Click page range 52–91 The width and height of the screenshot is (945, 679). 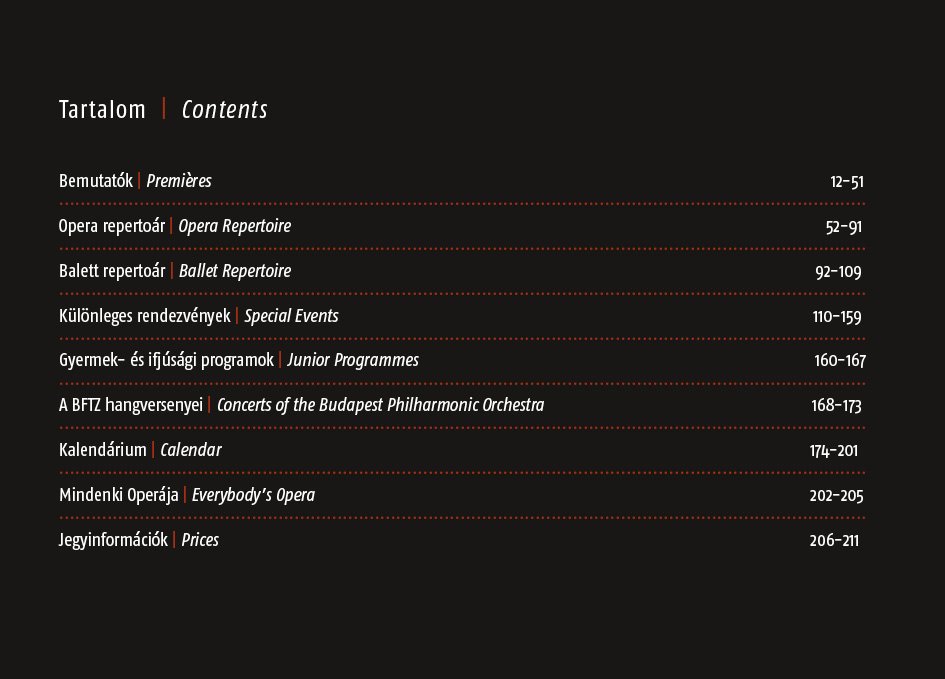[x=844, y=227]
